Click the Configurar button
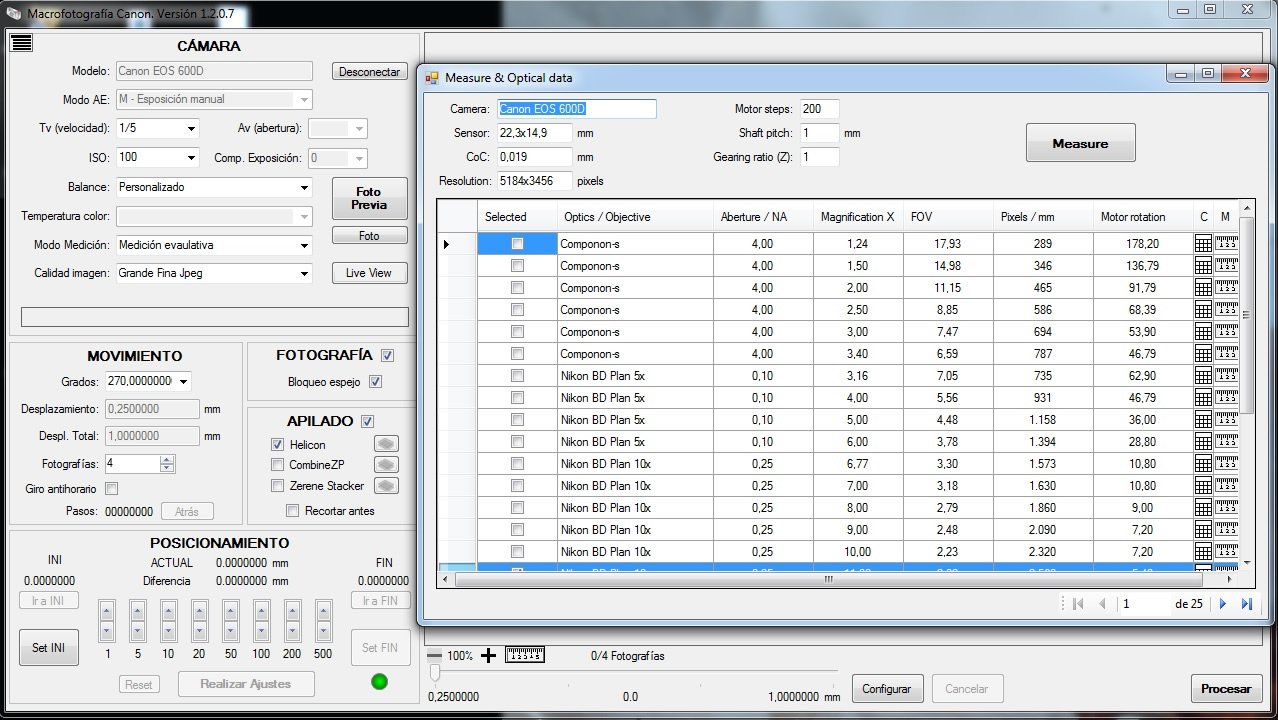The height and width of the screenshot is (720, 1278). [886, 688]
